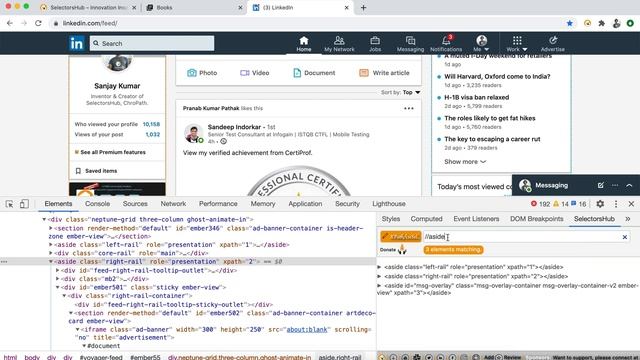Click the bookmark star in address bar

tap(569, 23)
